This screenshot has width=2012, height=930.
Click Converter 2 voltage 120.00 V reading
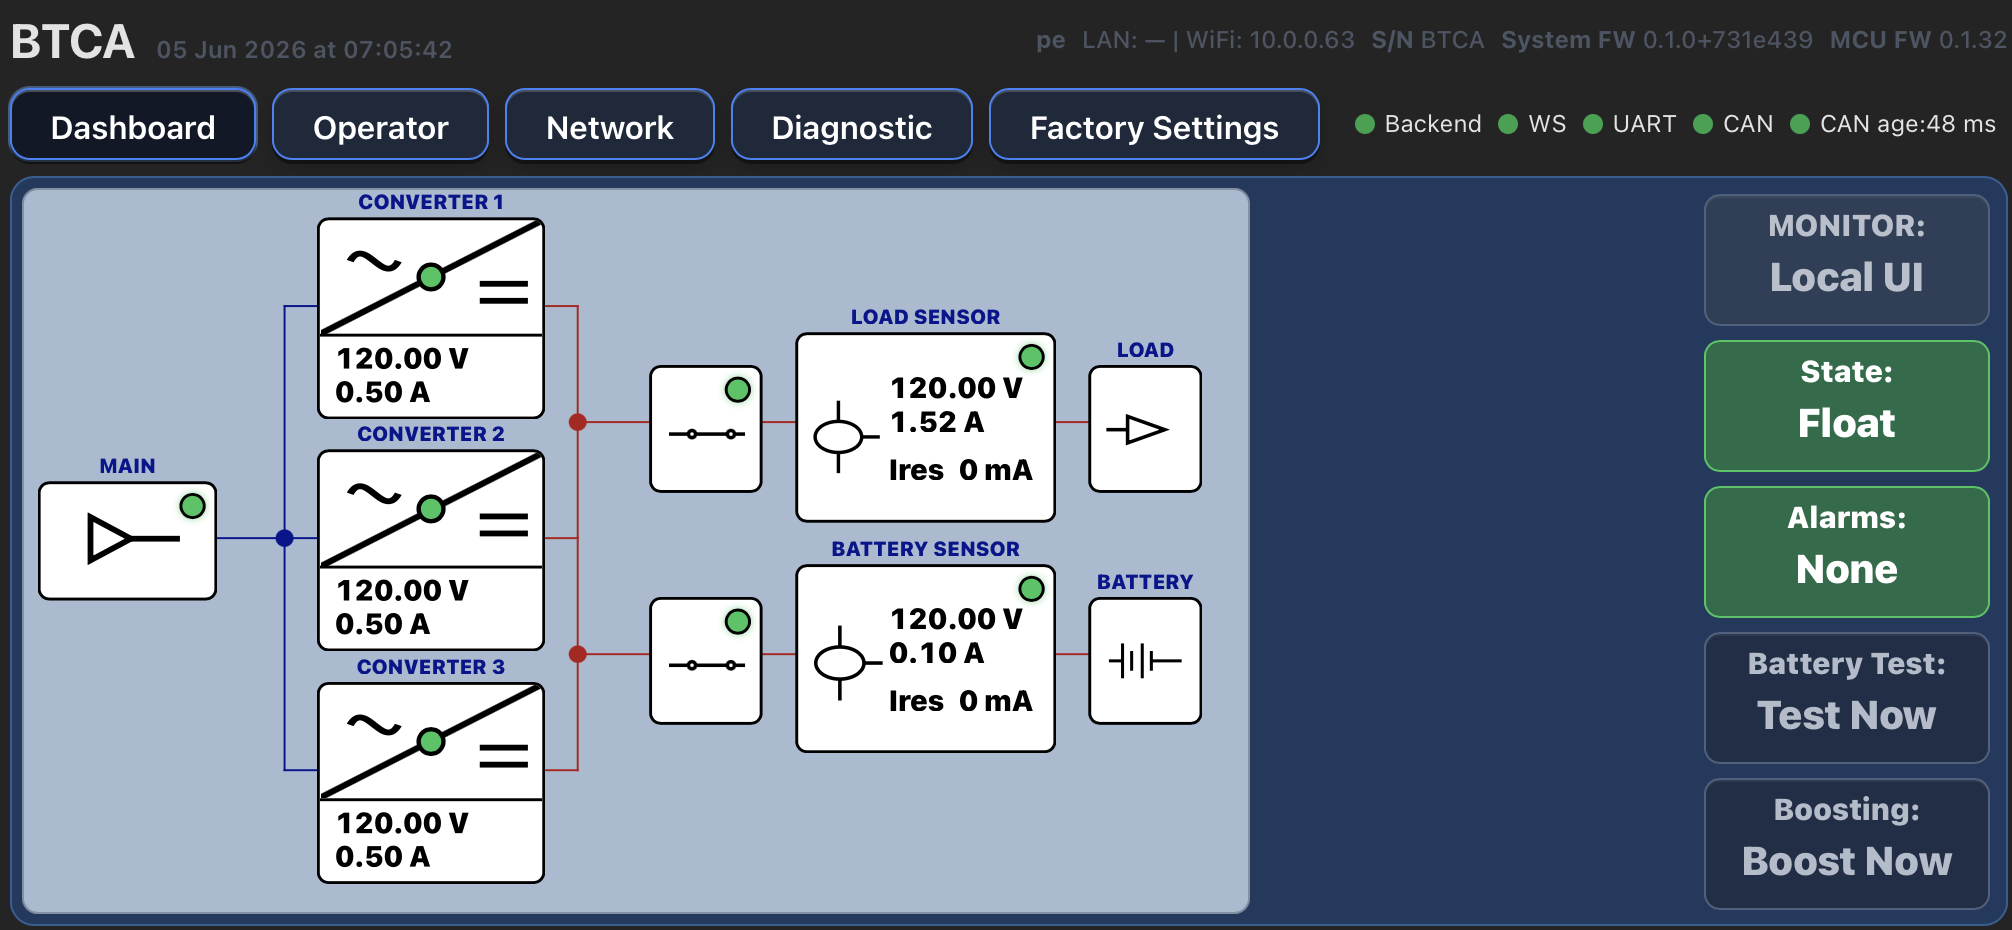pyautogui.click(x=402, y=590)
